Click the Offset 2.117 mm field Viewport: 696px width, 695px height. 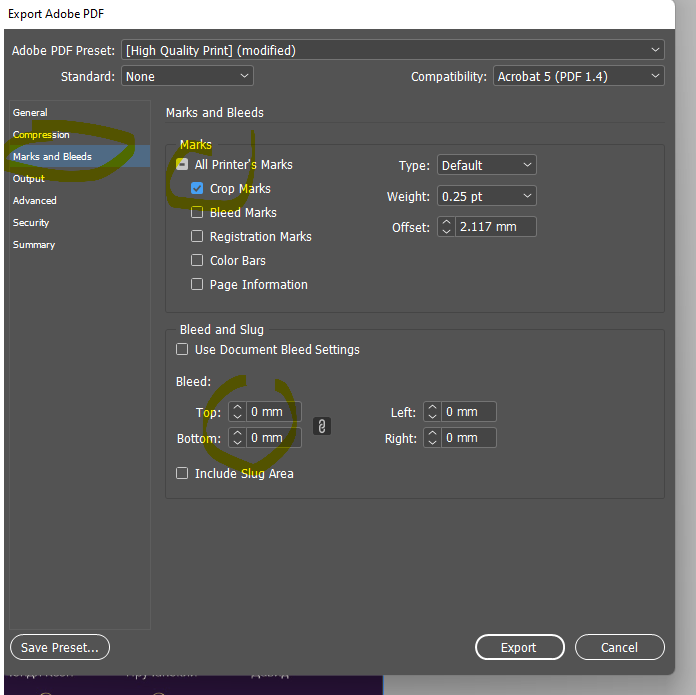tap(495, 227)
